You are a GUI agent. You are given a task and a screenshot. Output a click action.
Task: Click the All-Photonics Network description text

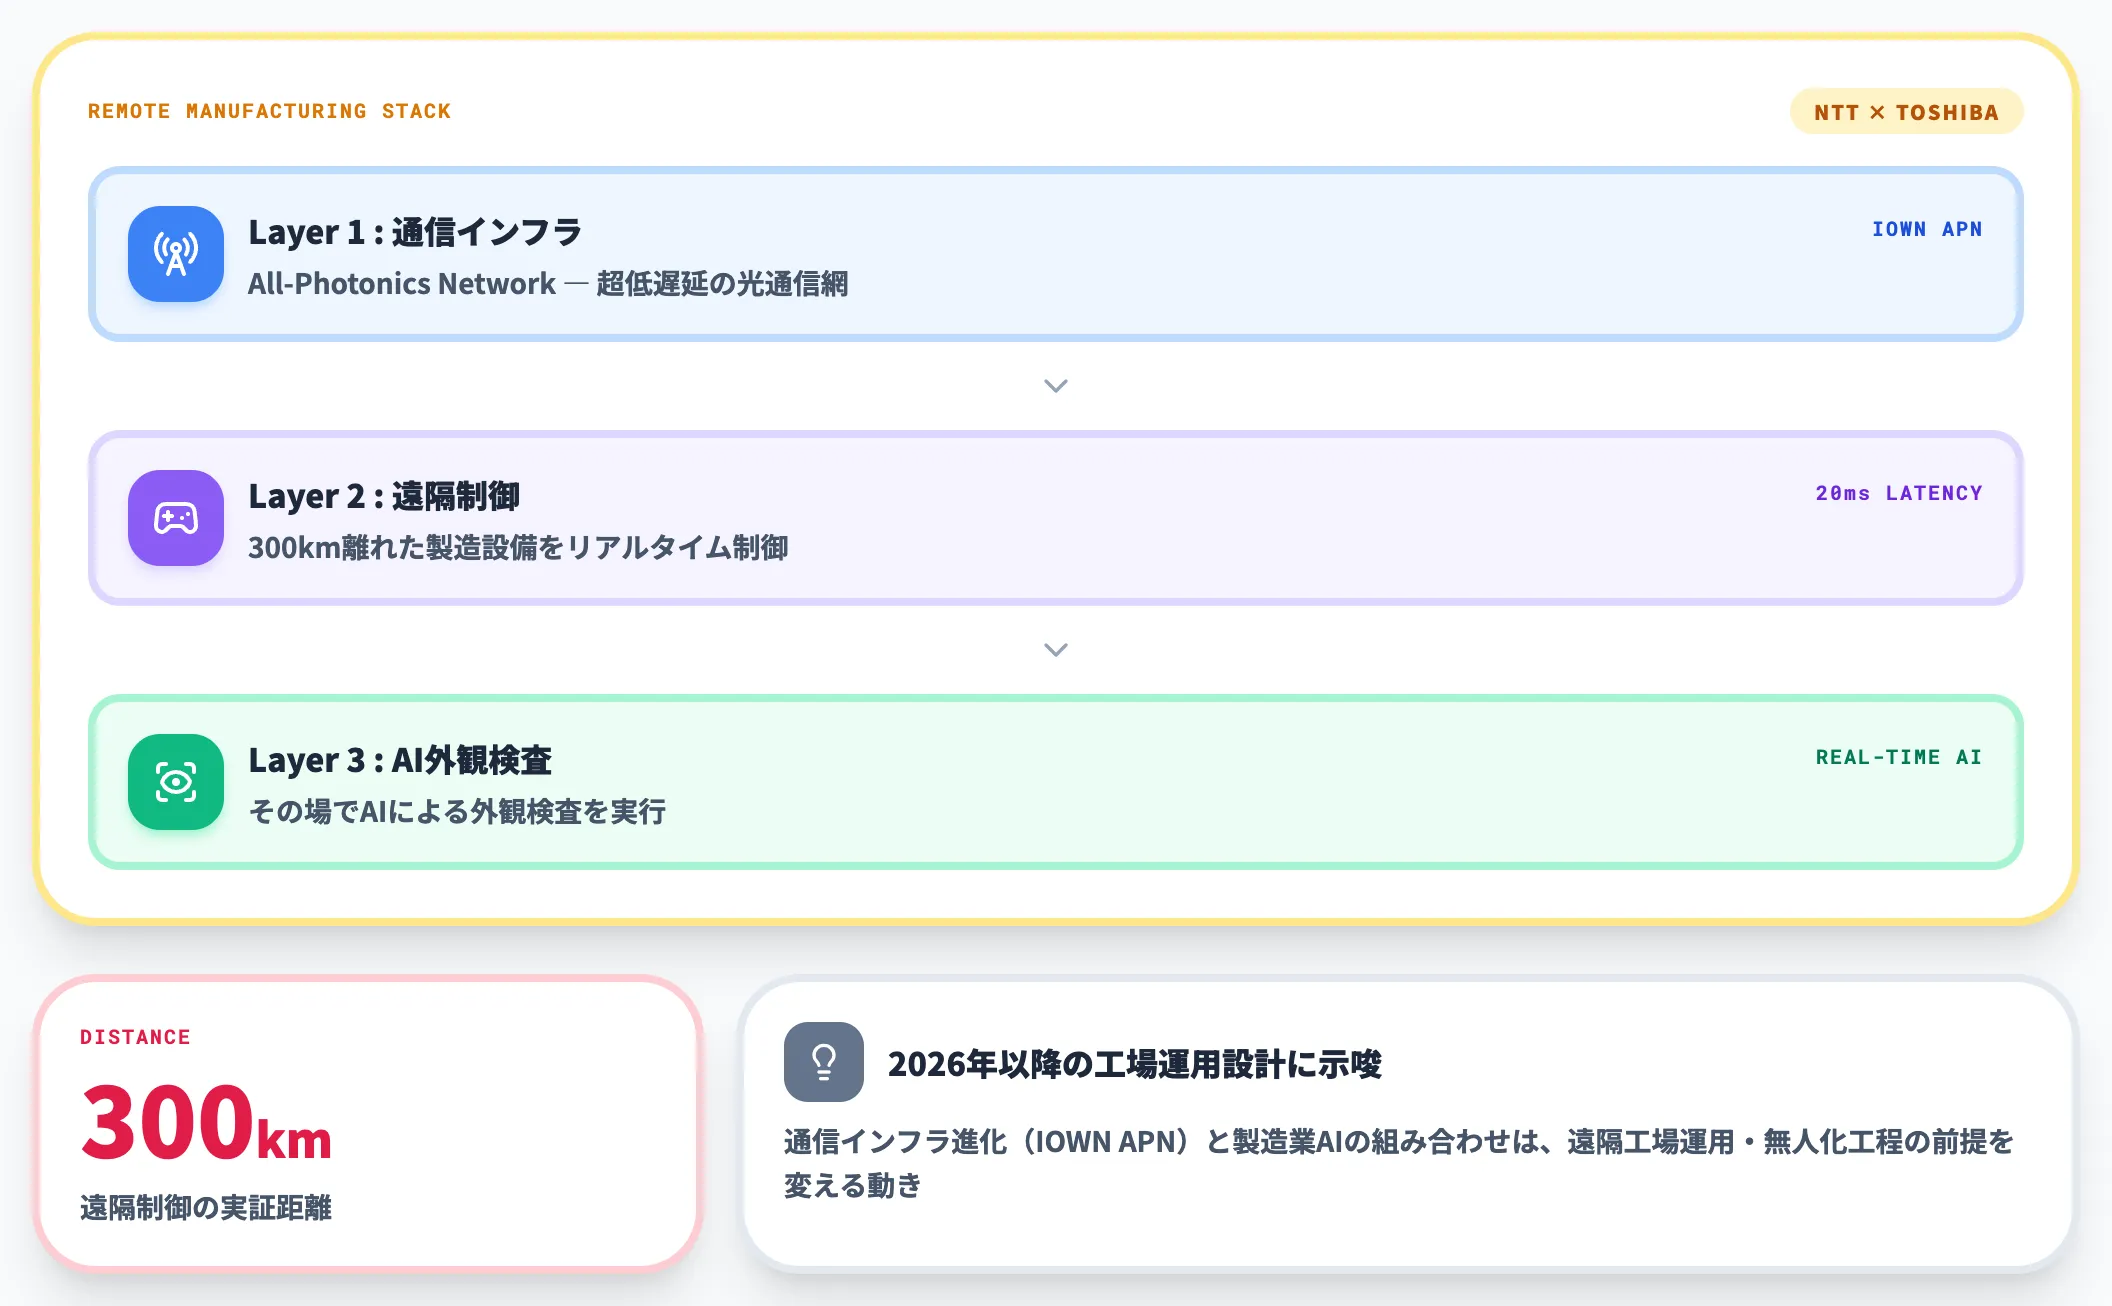coord(548,284)
